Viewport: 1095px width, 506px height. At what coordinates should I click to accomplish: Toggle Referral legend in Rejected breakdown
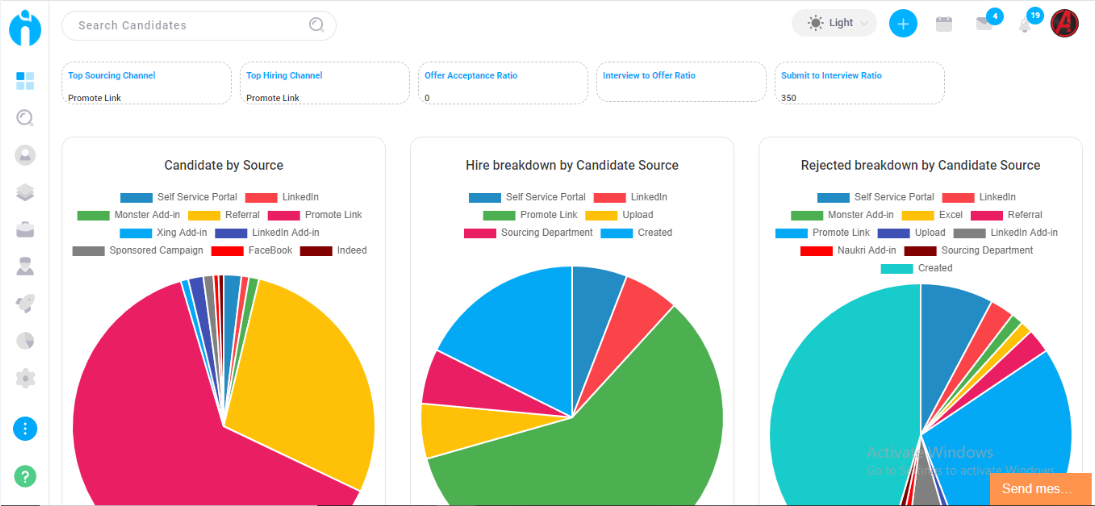coord(1008,215)
